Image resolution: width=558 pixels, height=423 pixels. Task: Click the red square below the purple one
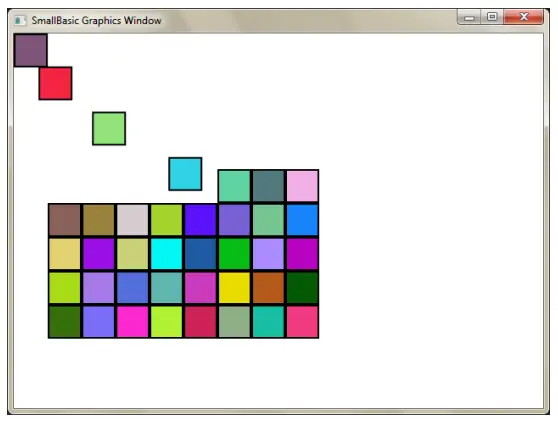[56, 84]
